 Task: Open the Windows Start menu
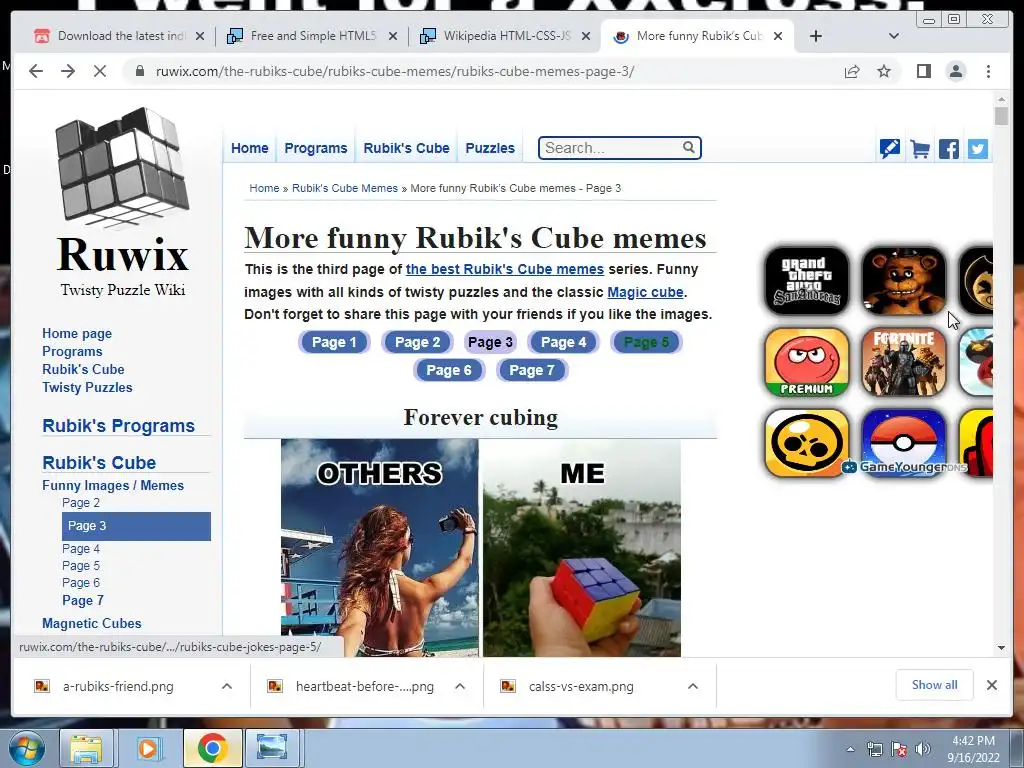[x=27, y=749]
